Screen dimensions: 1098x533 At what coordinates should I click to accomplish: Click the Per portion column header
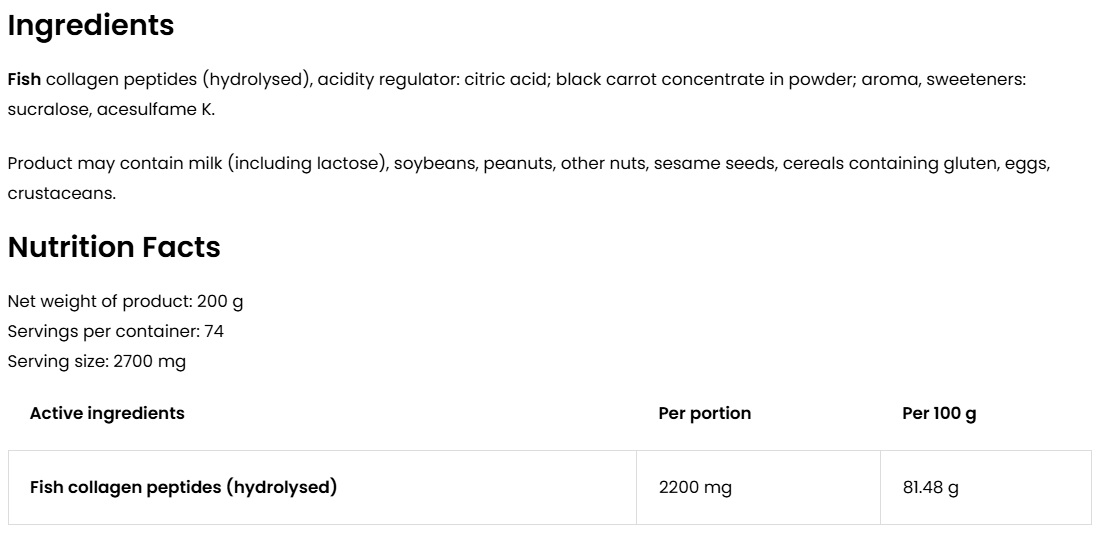(704, 414)
